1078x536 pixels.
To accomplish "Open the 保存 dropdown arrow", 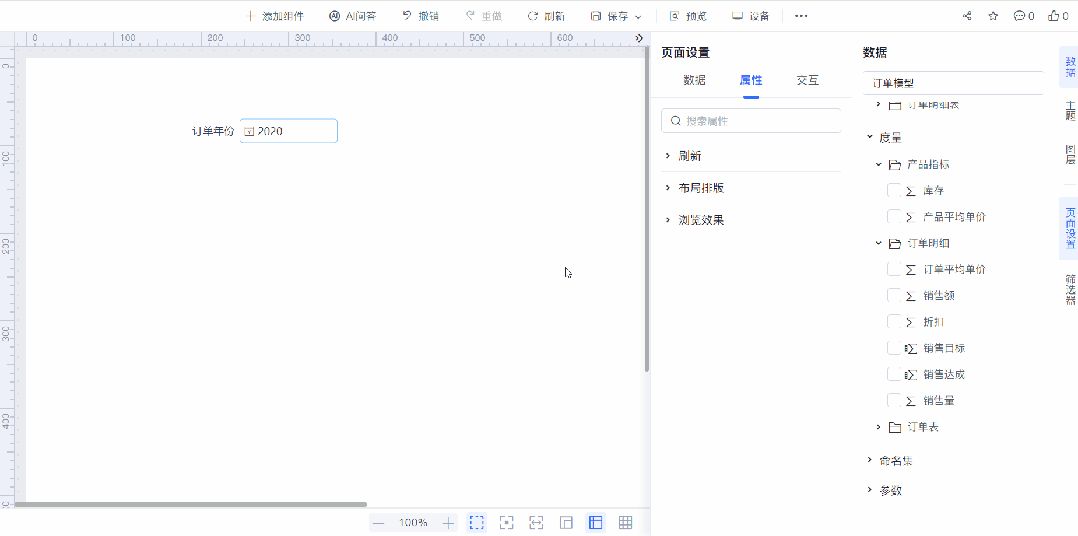I will 638,16.
